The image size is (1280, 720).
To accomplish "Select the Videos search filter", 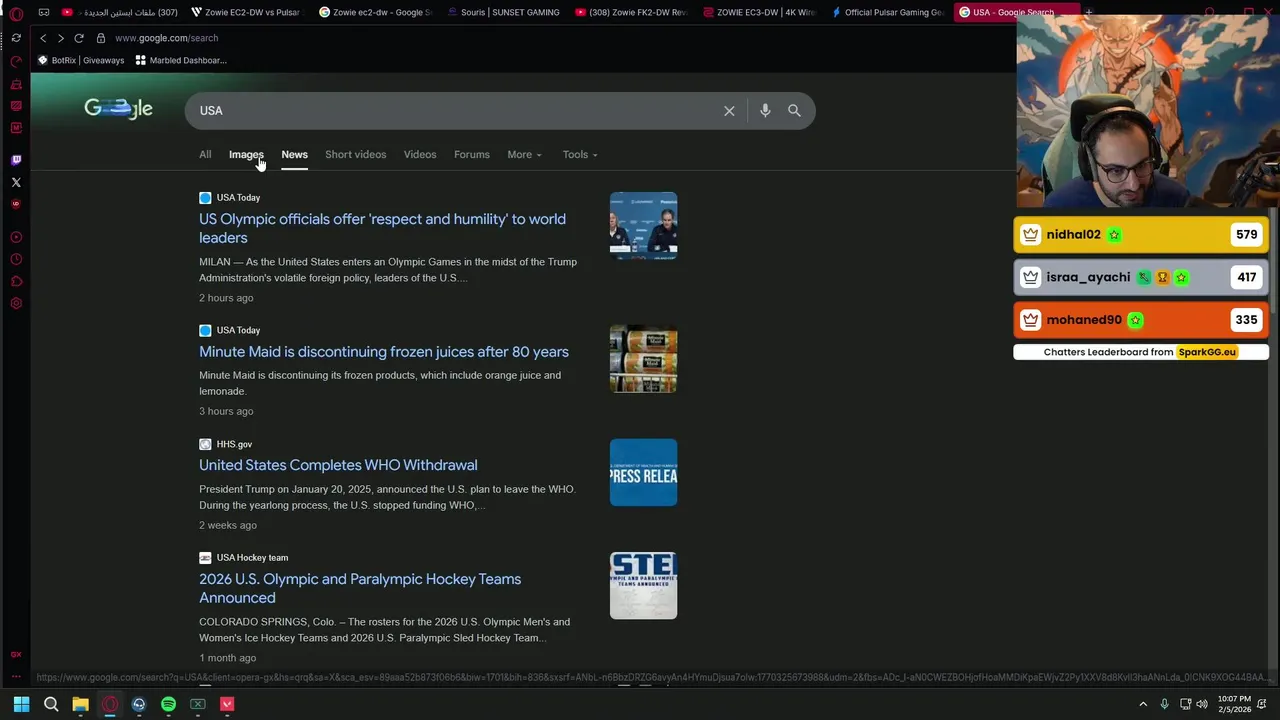I will tap(420, 155).
